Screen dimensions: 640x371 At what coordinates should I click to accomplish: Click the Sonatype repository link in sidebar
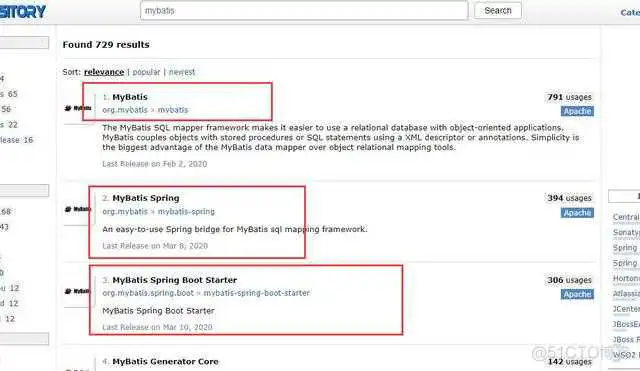click(626, 233)
